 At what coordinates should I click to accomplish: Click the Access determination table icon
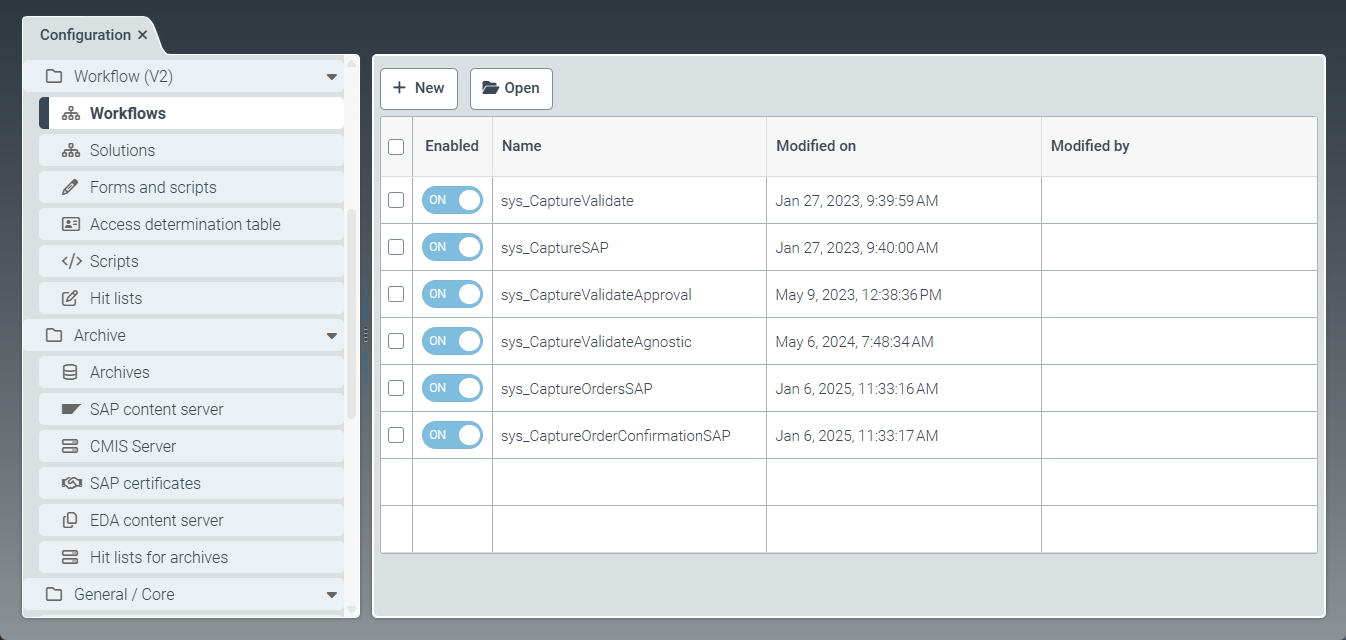[x=70, y=224]
